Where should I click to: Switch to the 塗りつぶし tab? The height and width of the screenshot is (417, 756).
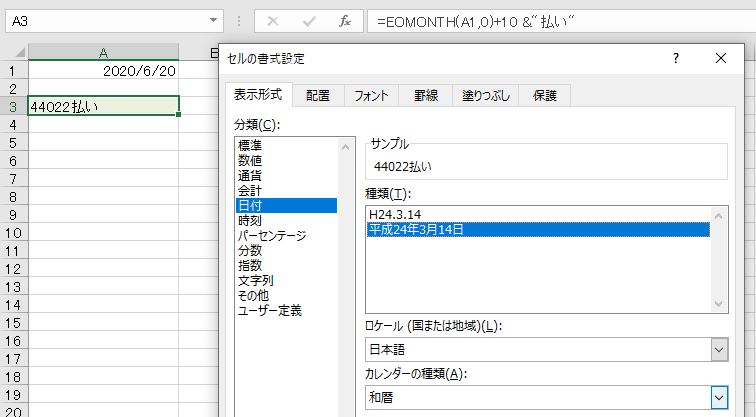pyautogui.click(x=486, y=95)
